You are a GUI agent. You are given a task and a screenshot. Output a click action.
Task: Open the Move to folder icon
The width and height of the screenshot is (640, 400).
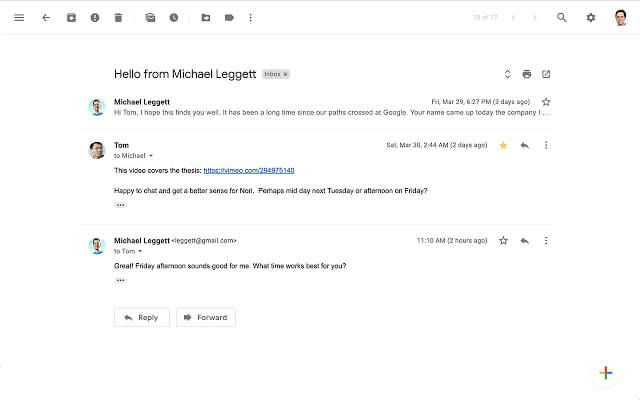[x=205, y=18]
